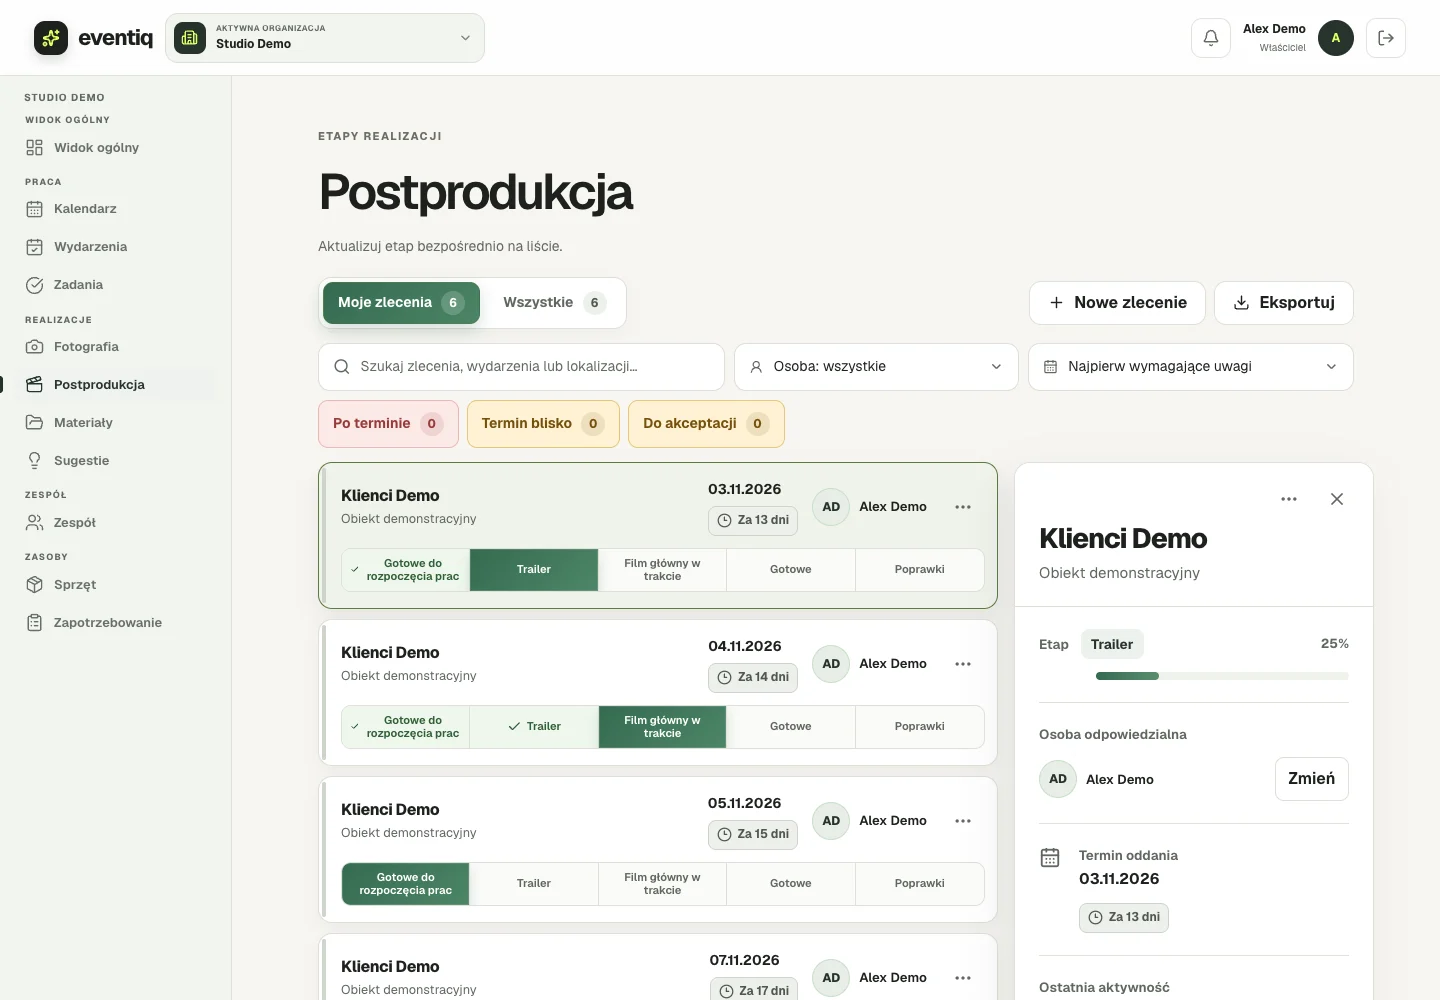1440x1000 pixels.
Task: Click the Eksportuj button
Action: [1284, 303]
